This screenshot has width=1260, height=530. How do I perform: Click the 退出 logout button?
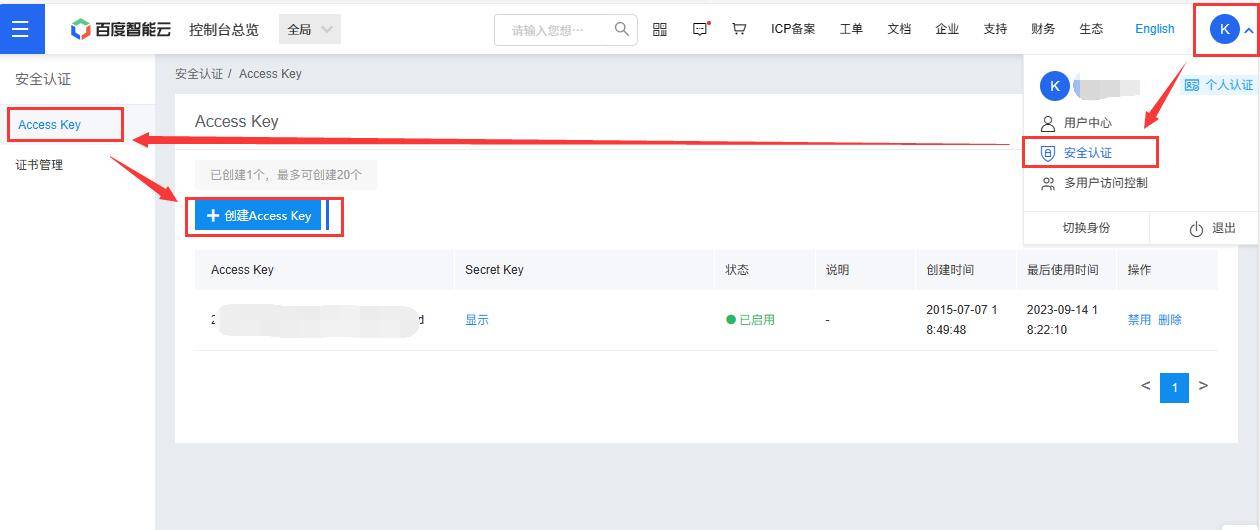(x=1212, y=228)
